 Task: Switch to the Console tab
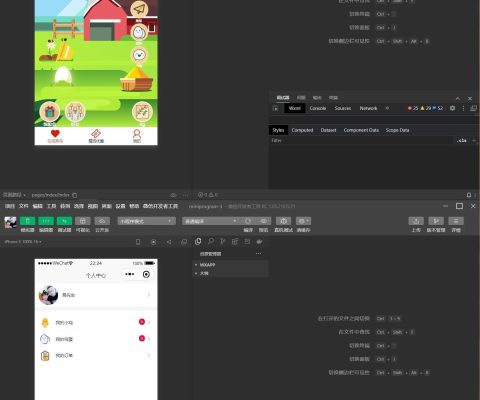pyautogui.click(x=317, y=108)
